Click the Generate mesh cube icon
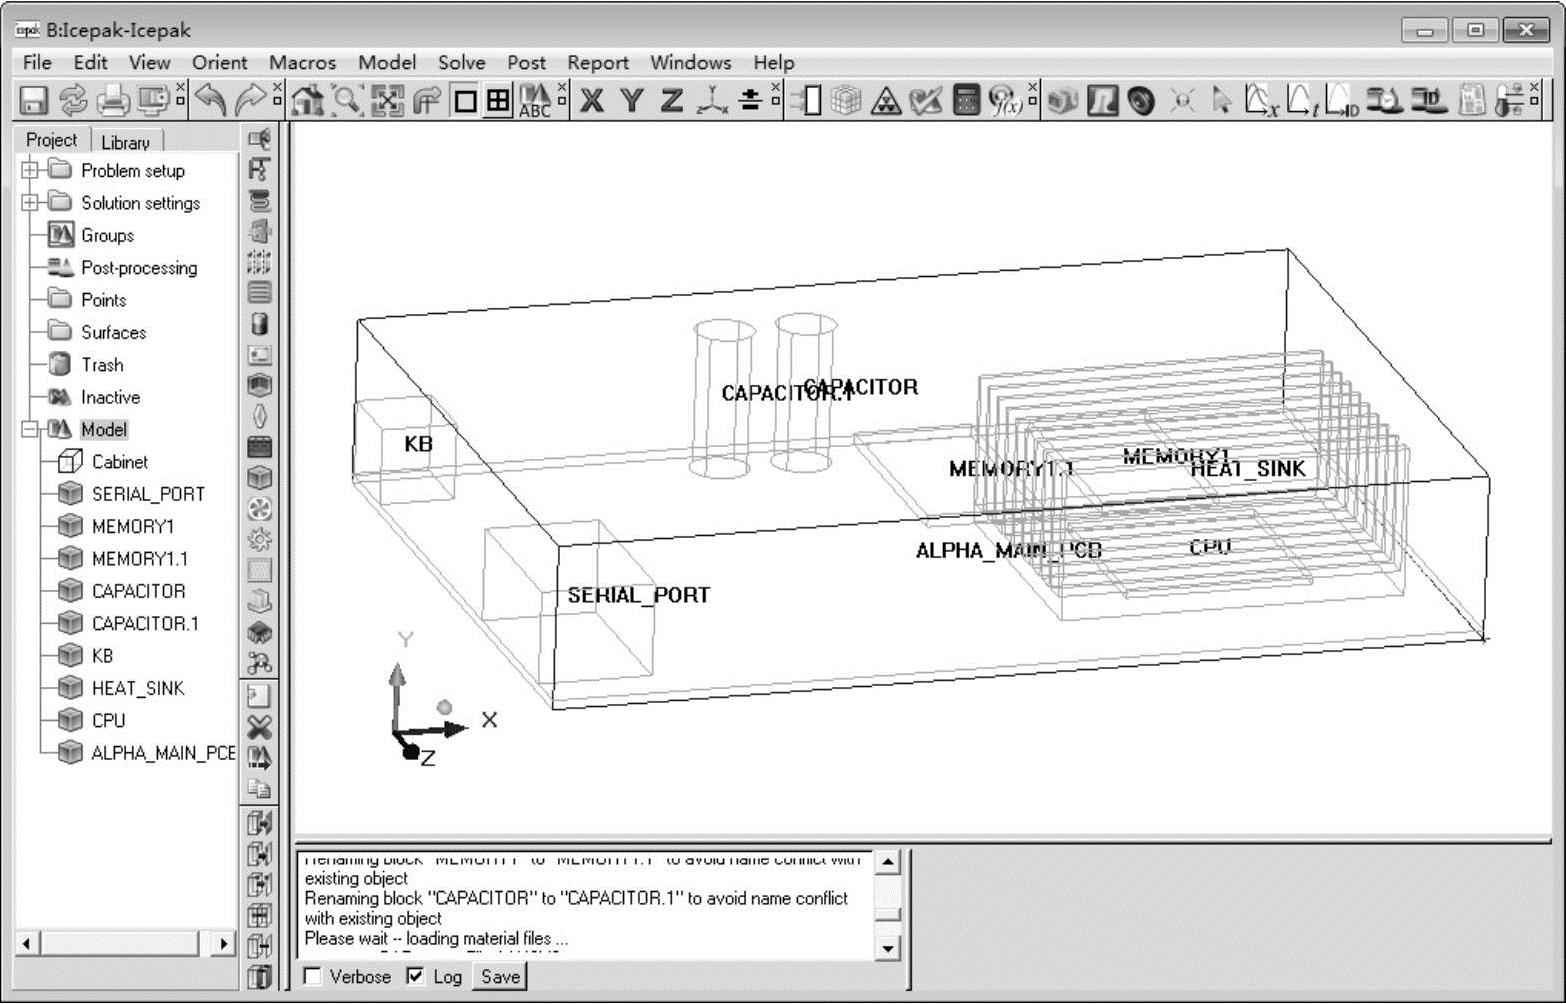The image size is (1566, 1004). 846,100
